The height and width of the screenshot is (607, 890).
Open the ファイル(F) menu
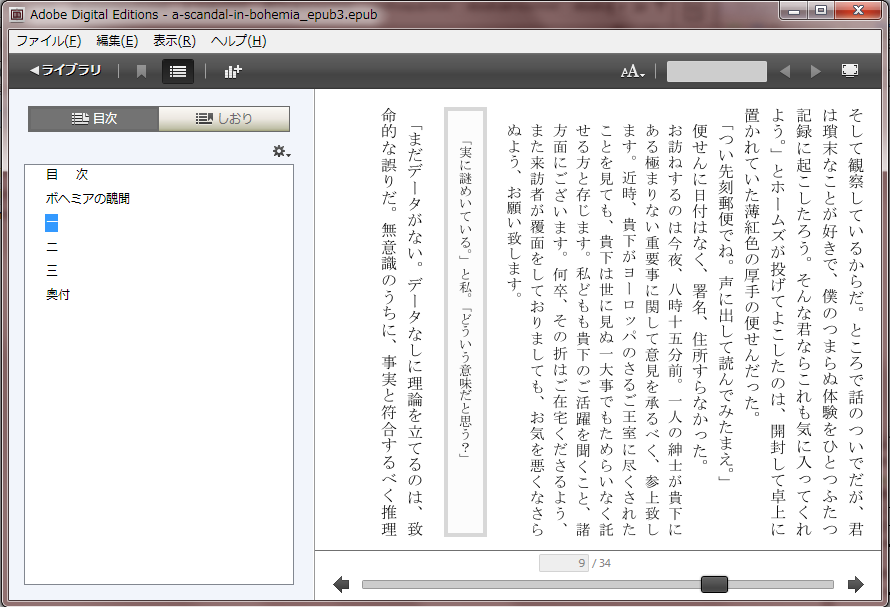point(48,41)
